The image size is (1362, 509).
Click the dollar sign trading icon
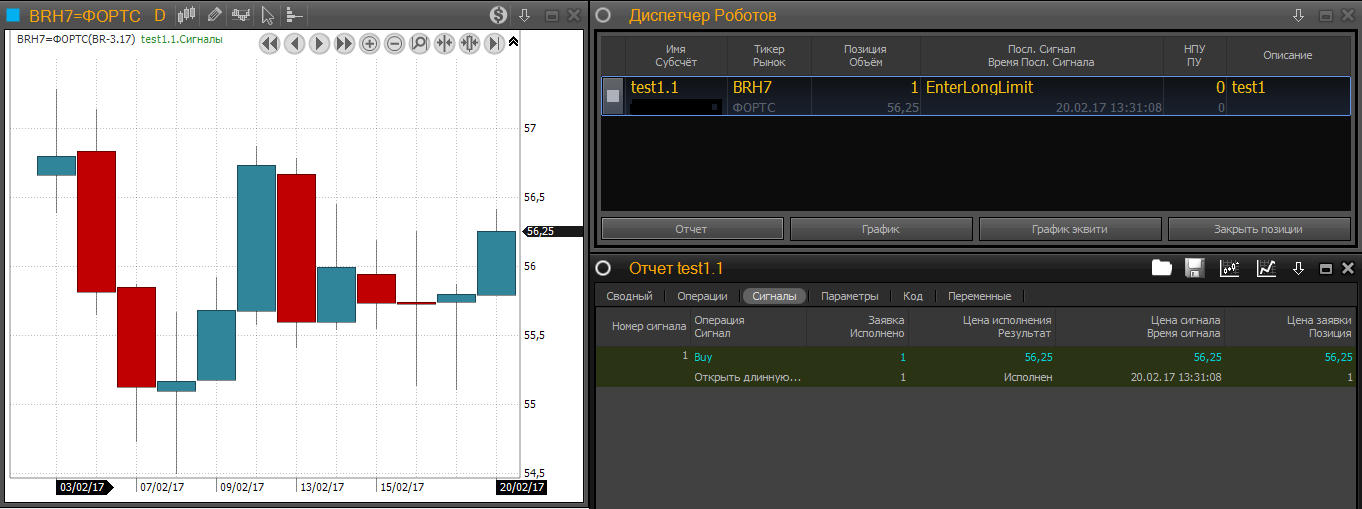[x=498, y=15]
